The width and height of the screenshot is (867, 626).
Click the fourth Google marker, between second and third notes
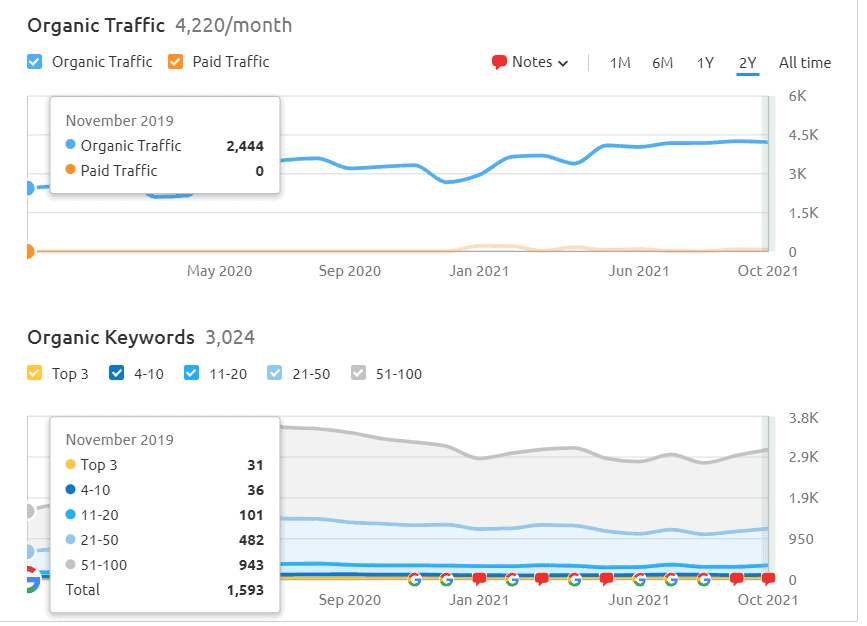tap(574, 579)
